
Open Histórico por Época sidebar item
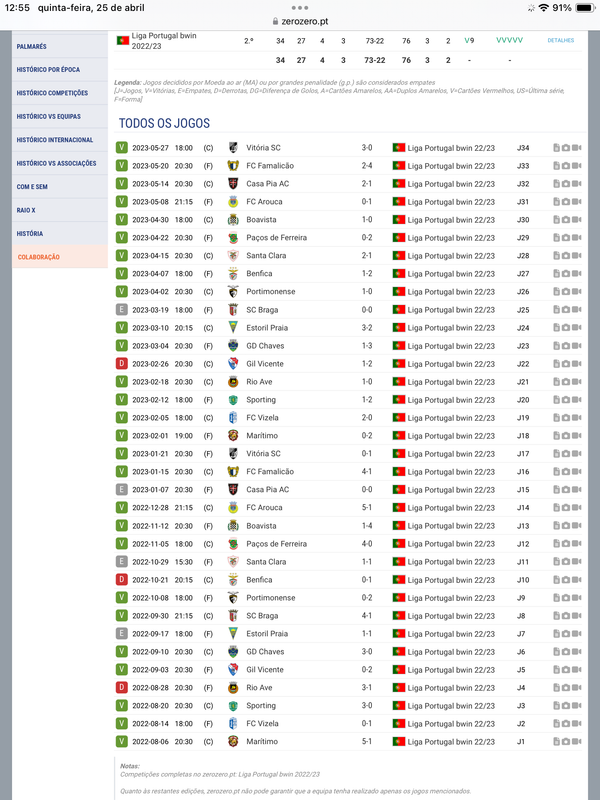click(60, 69)
